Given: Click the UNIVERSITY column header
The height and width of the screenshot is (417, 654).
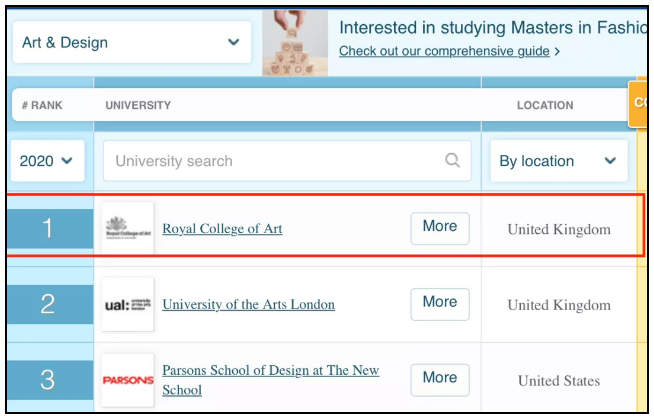Looking at the screenshot, I should [x=138, y=105].
